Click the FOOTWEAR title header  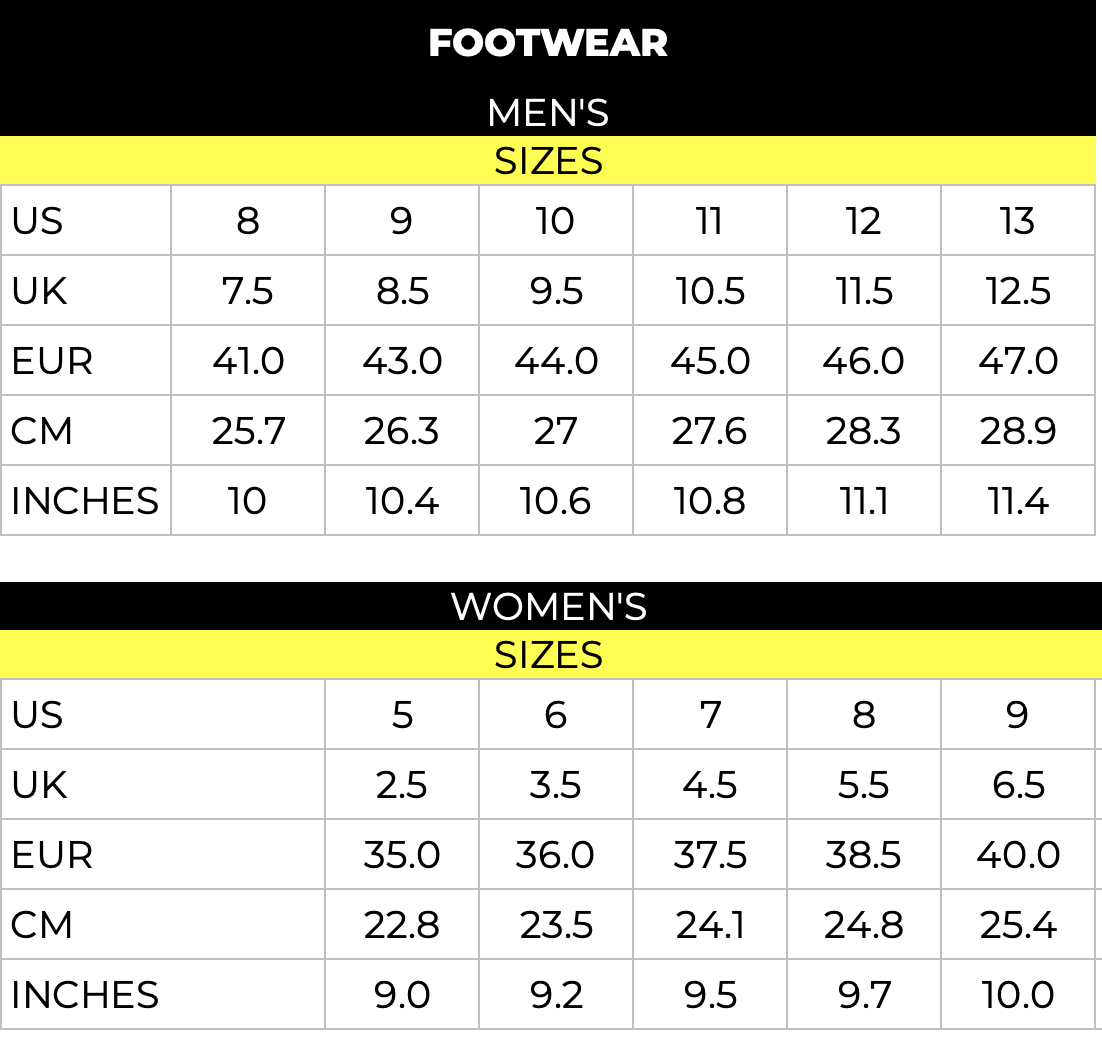pyautogui.click(x=548, y=43)
